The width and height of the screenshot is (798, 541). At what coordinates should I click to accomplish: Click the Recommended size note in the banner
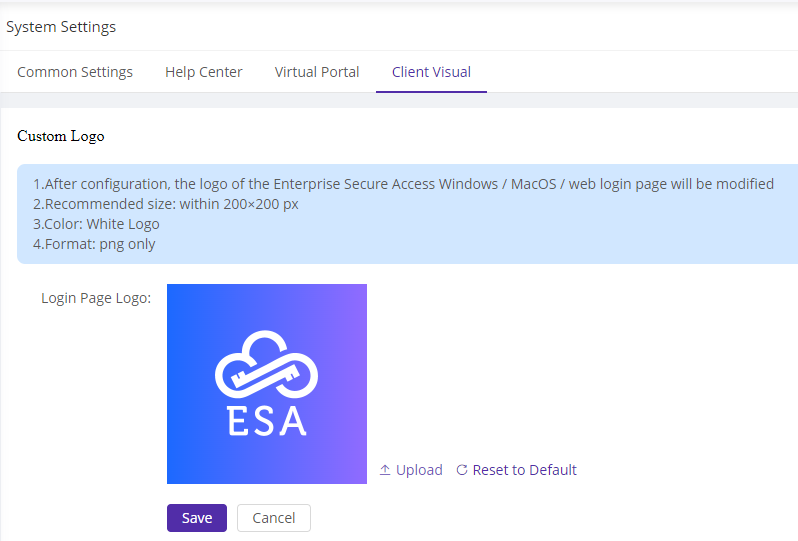coord(166,204)
